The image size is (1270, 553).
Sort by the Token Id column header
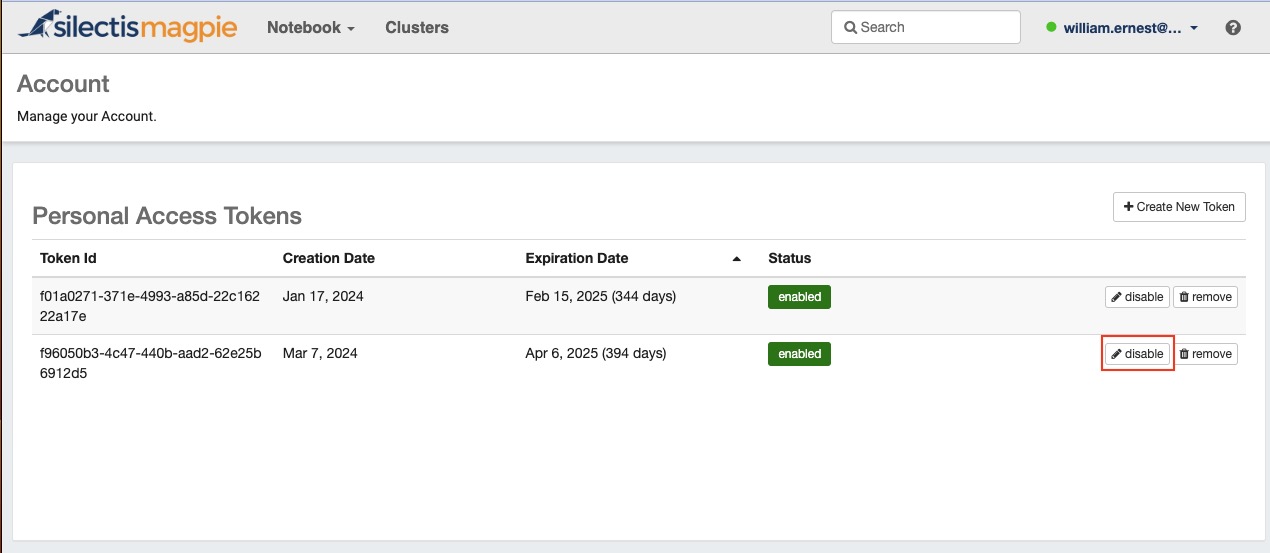coord(68,258)
